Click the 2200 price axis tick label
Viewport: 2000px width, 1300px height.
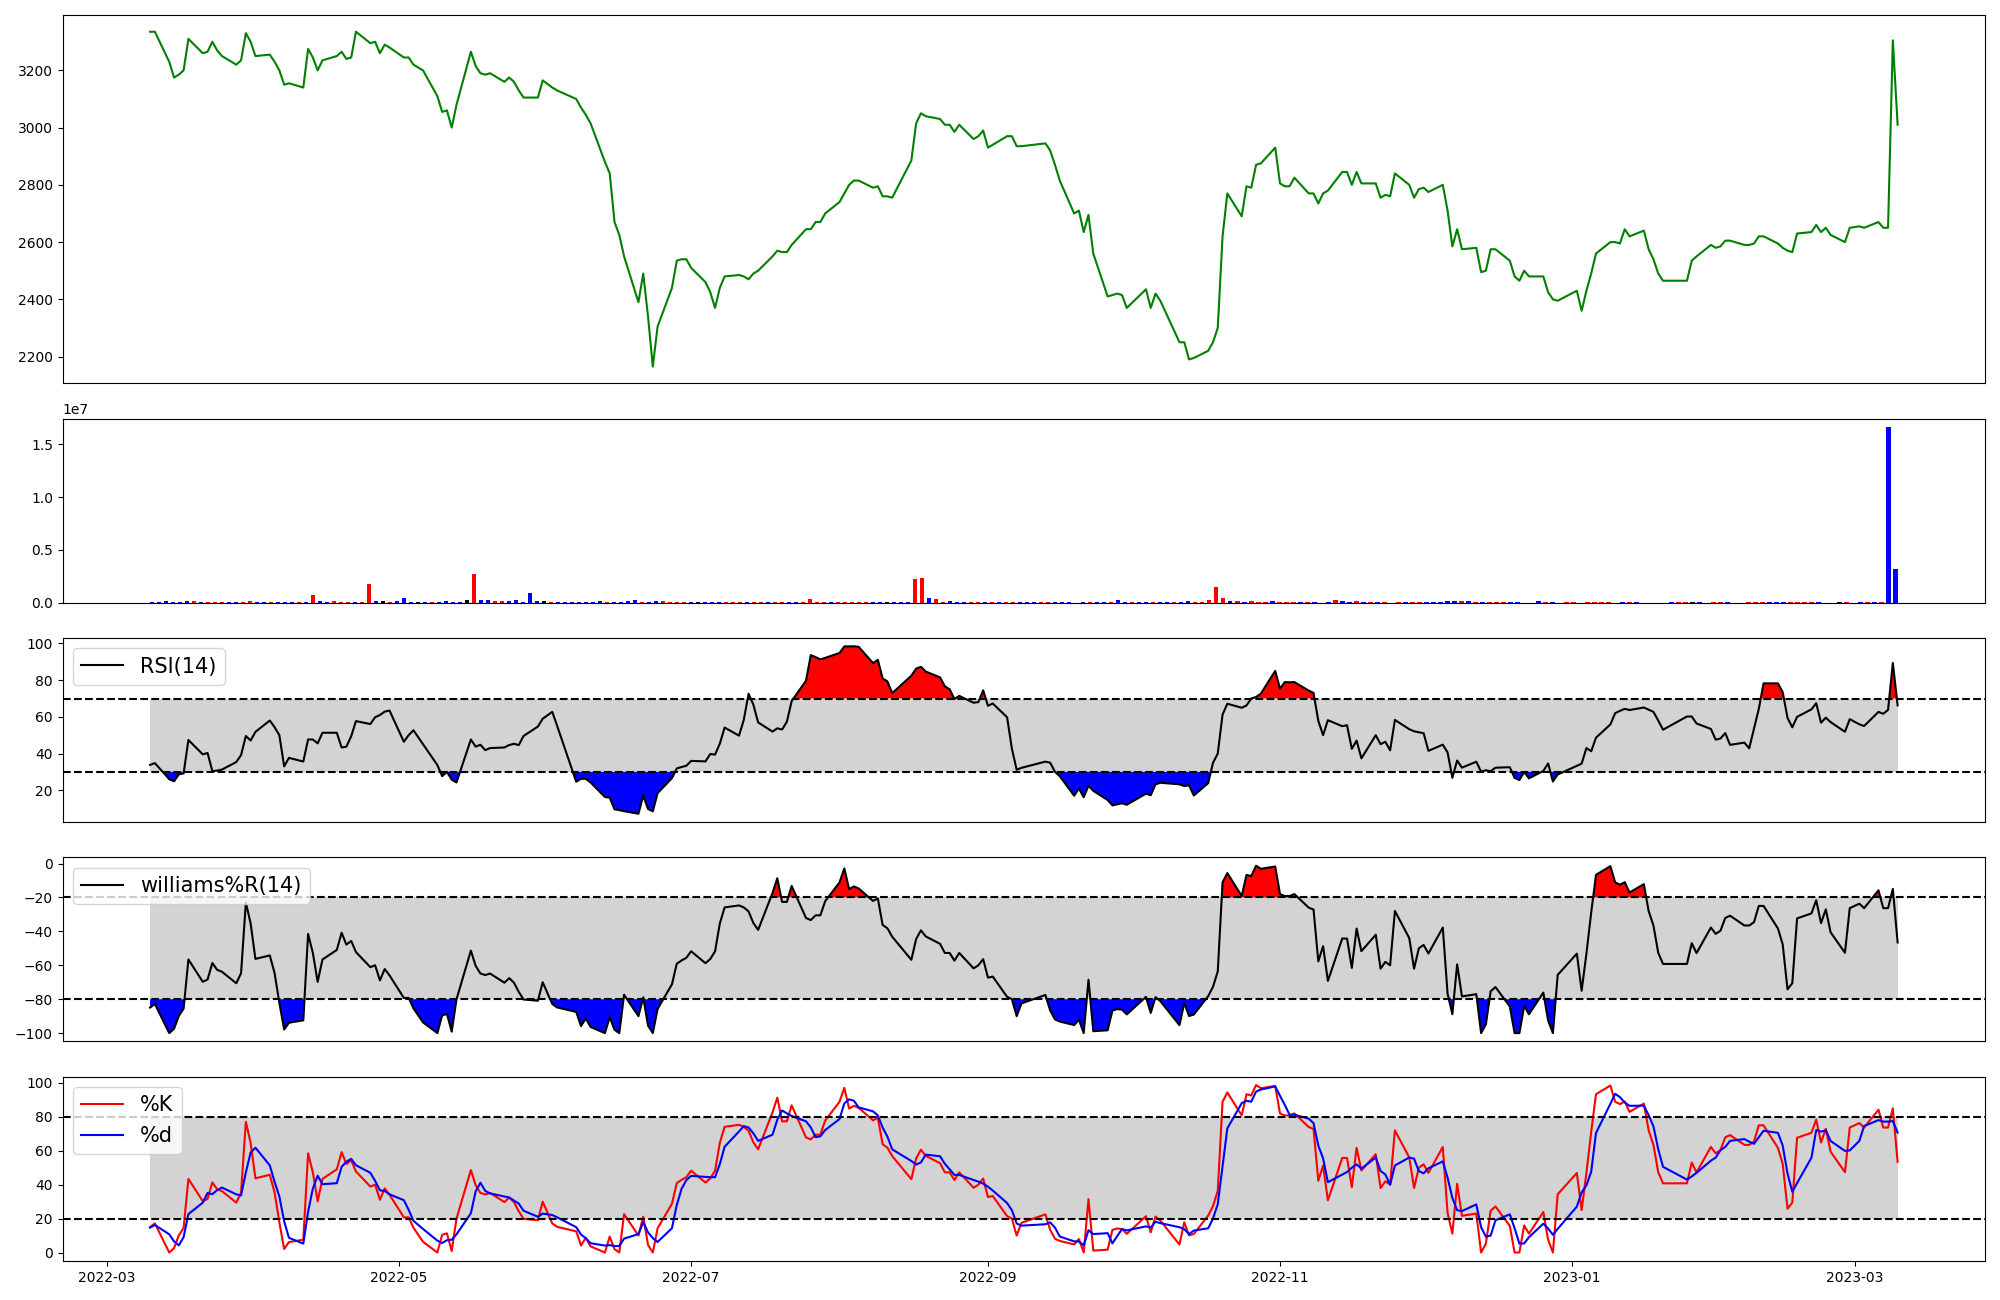(36, 357)
